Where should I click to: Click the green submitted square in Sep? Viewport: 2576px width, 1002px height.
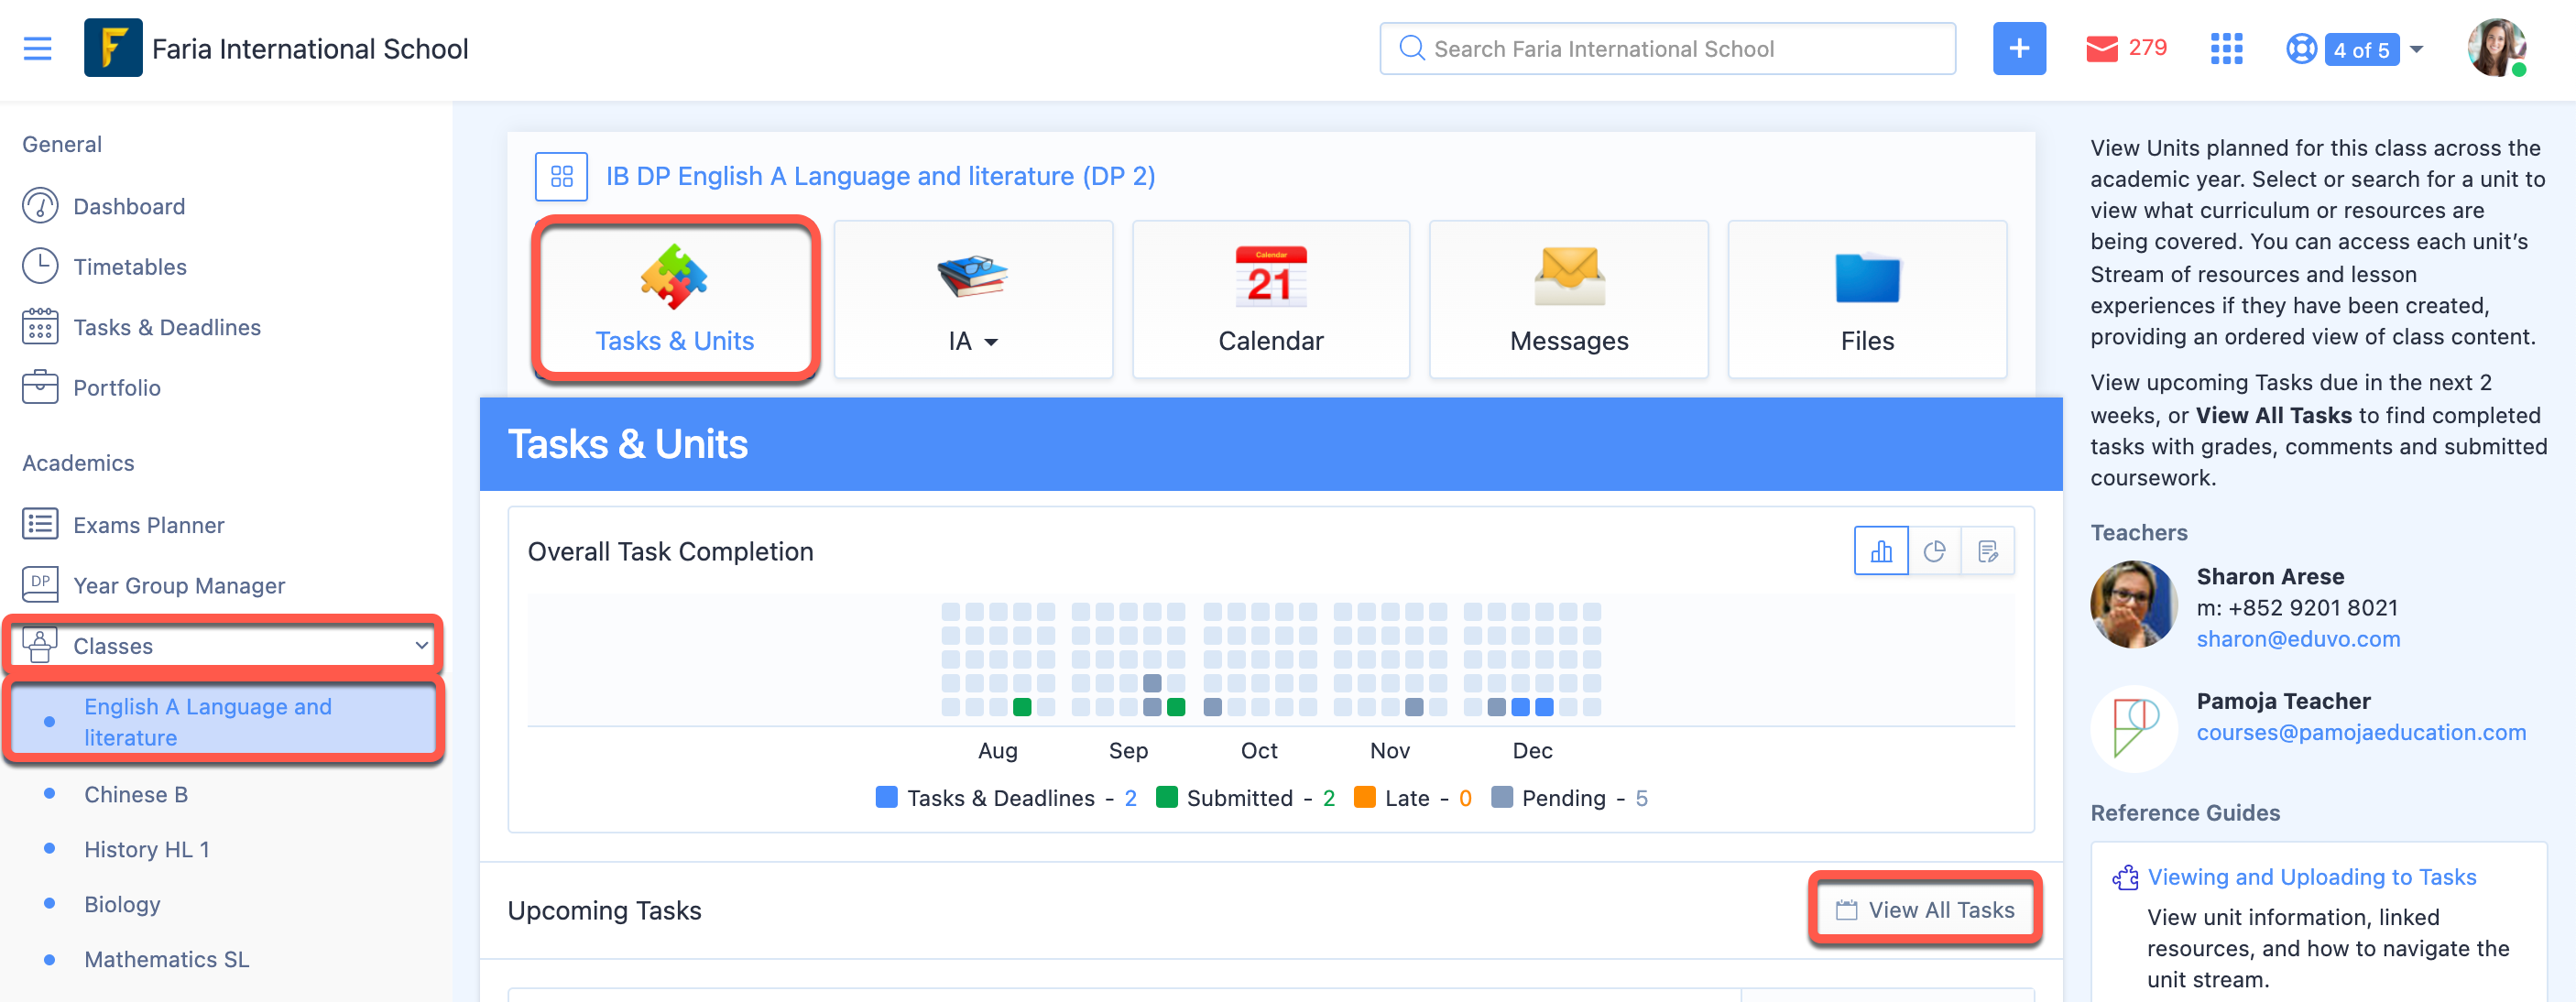[x=1176, y=707]
